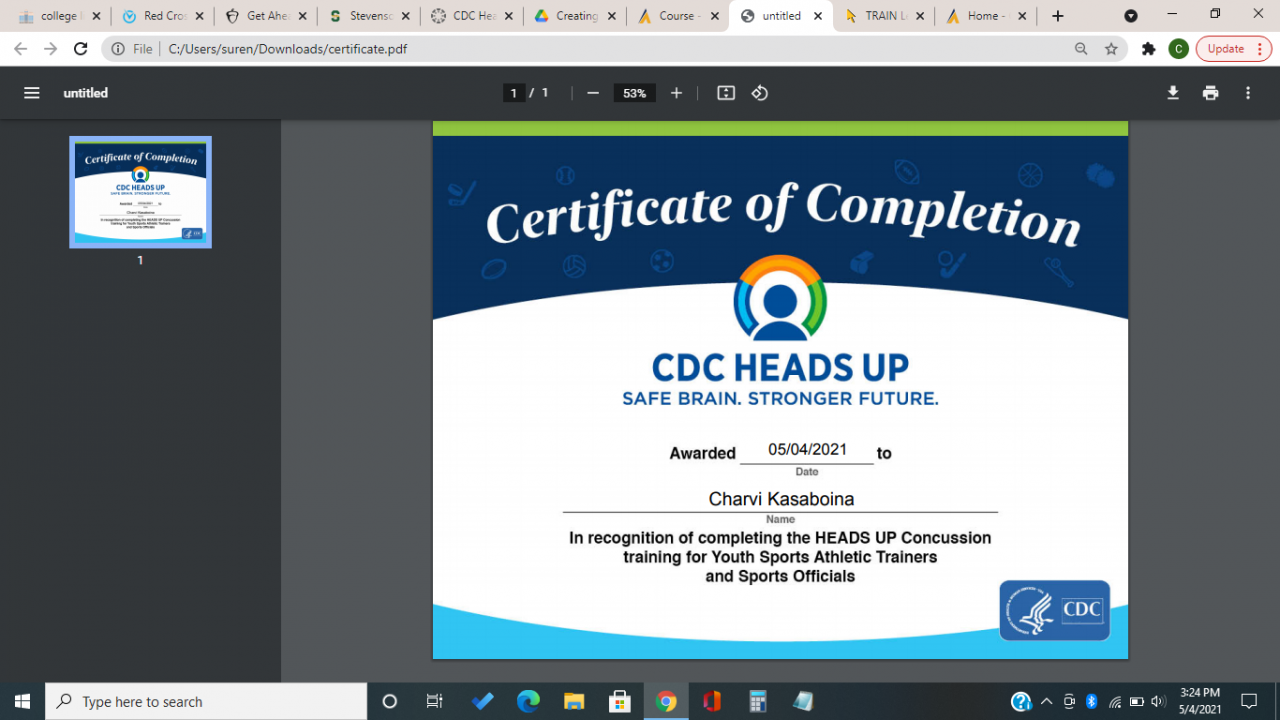Screen dimensions: 1280x720
Task: Rotate the PDF counterclockwise
Action: [760, 93]
